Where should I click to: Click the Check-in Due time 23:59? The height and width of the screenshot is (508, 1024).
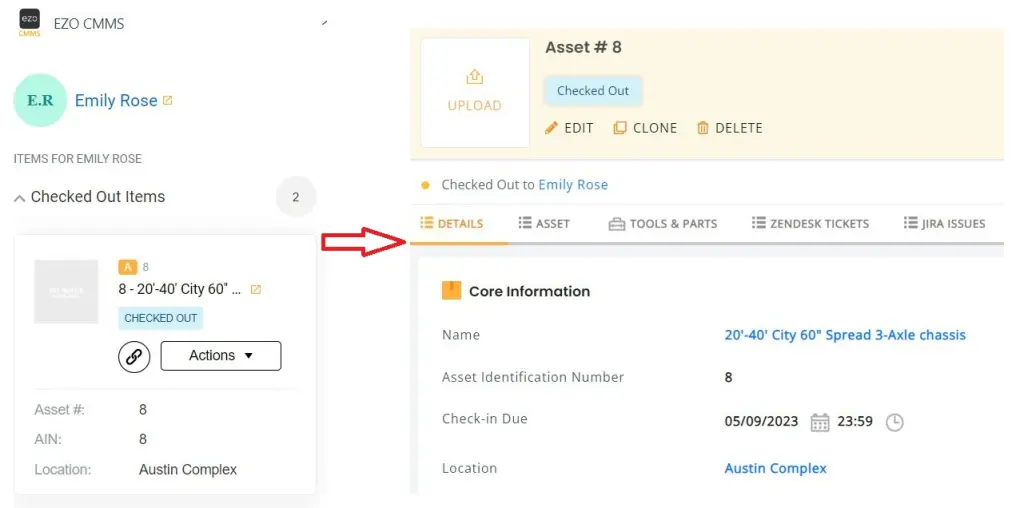pyautogui.click(x=856, y=421)
